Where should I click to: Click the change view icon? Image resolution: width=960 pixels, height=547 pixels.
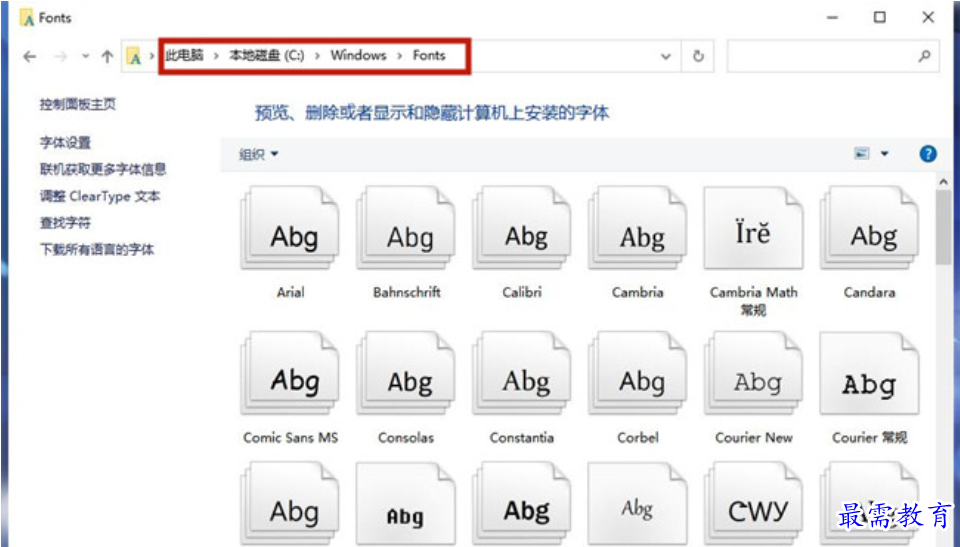pyautogui.click(x=861, y=154)
